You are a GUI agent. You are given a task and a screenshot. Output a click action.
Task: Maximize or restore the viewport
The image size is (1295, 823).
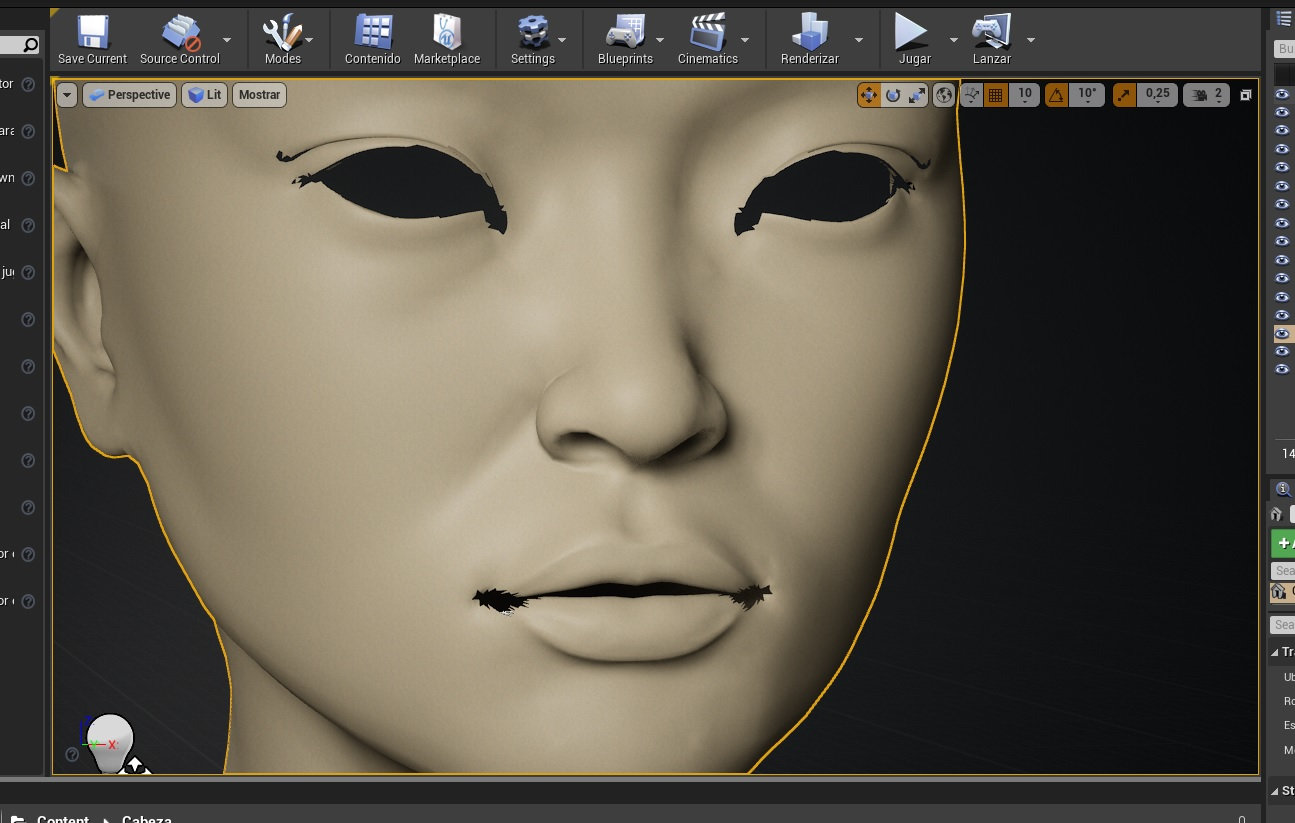point(1246,95)
